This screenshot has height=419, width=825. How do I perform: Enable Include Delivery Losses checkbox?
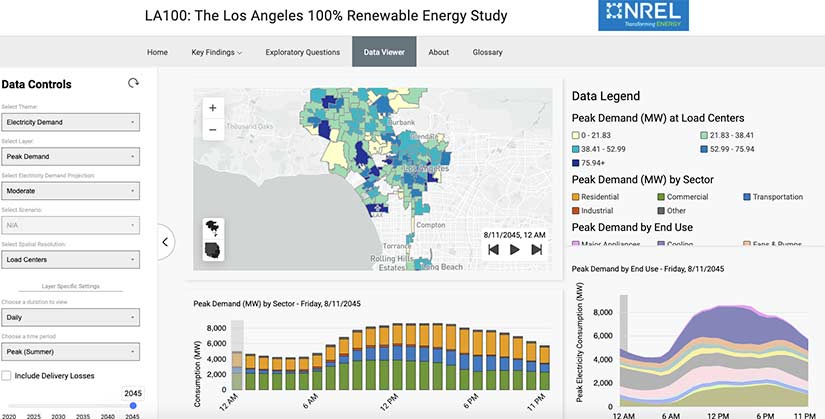coord(6,376)
